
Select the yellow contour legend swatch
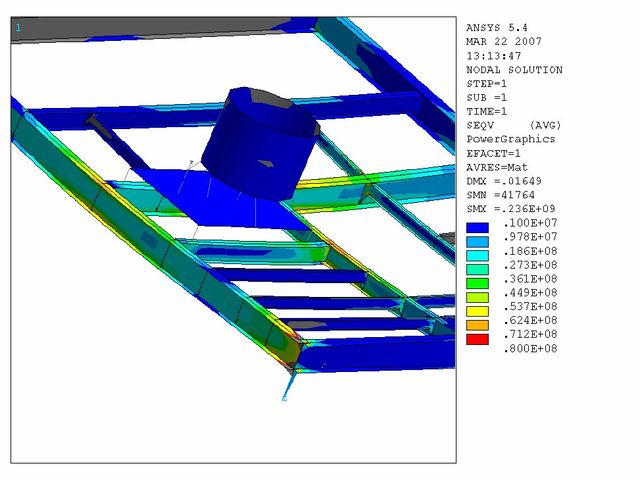(x=479, y=312)
